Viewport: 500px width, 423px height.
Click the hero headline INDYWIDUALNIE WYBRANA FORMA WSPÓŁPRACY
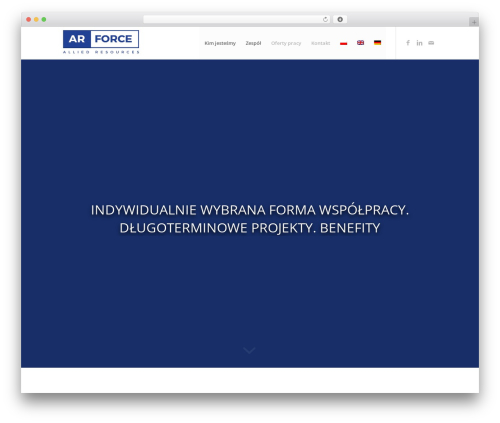coord(250,210)
